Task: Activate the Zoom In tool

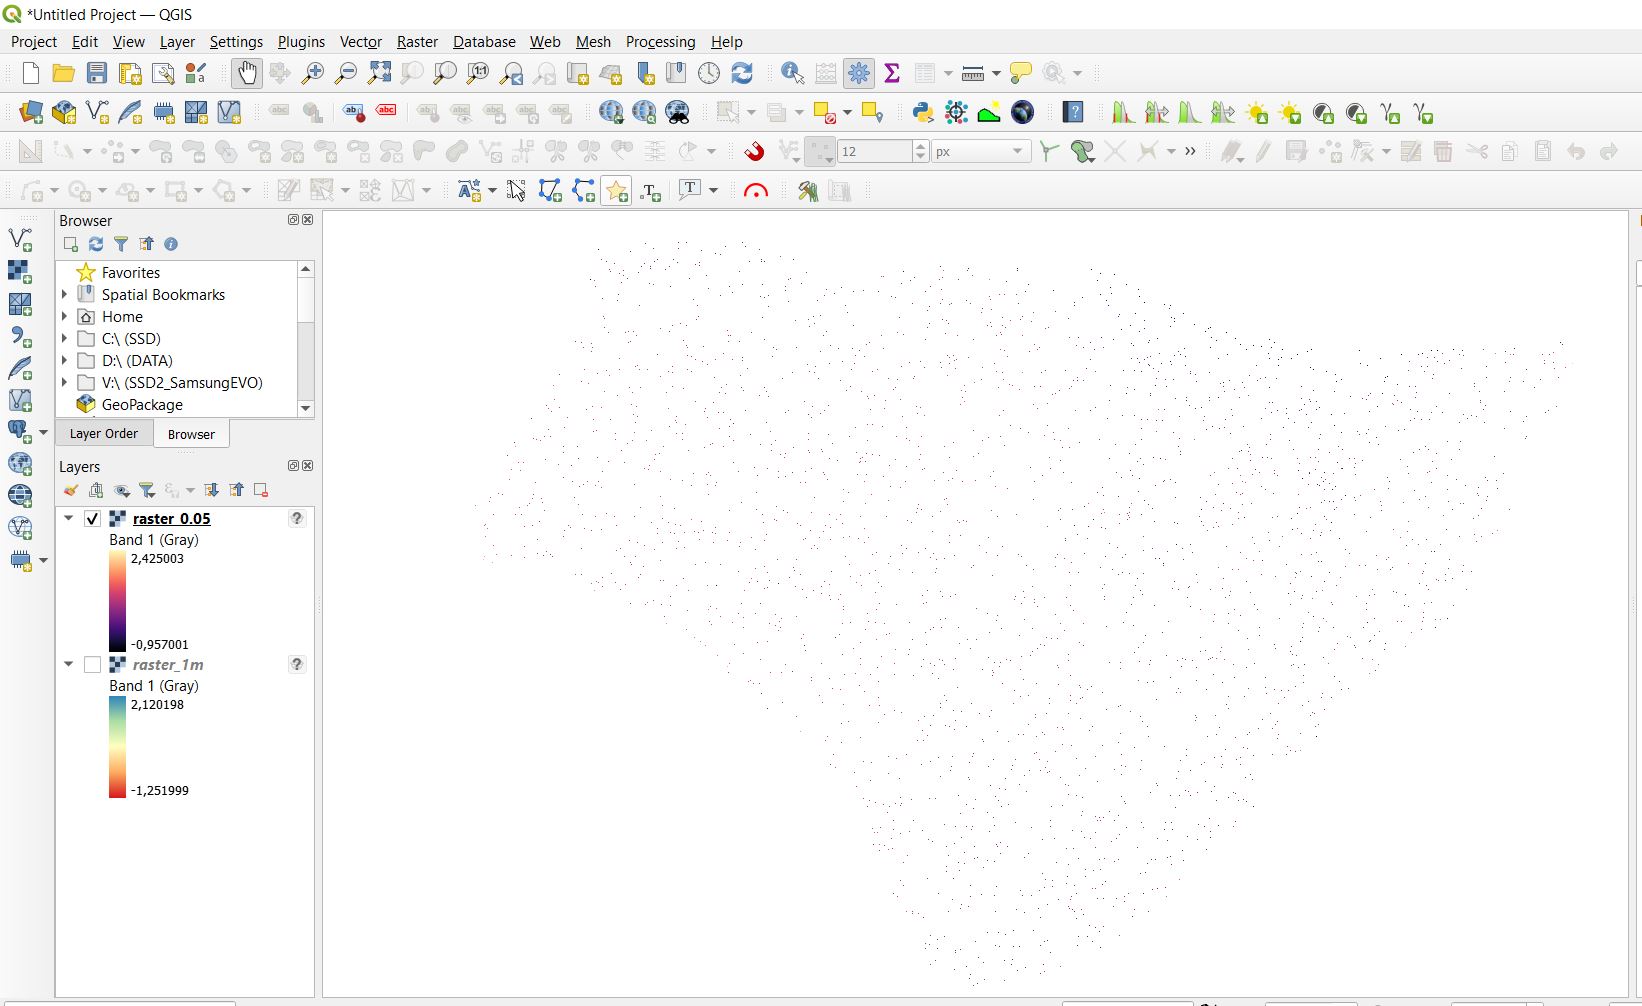Action: pyautogui.click(x=313, y=73)
